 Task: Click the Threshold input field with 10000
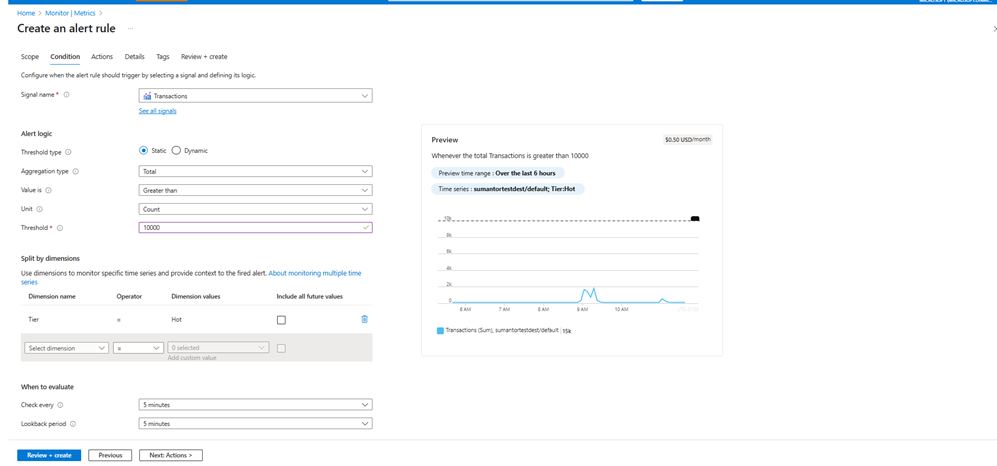pyautogui.click(x=255, y=228)
